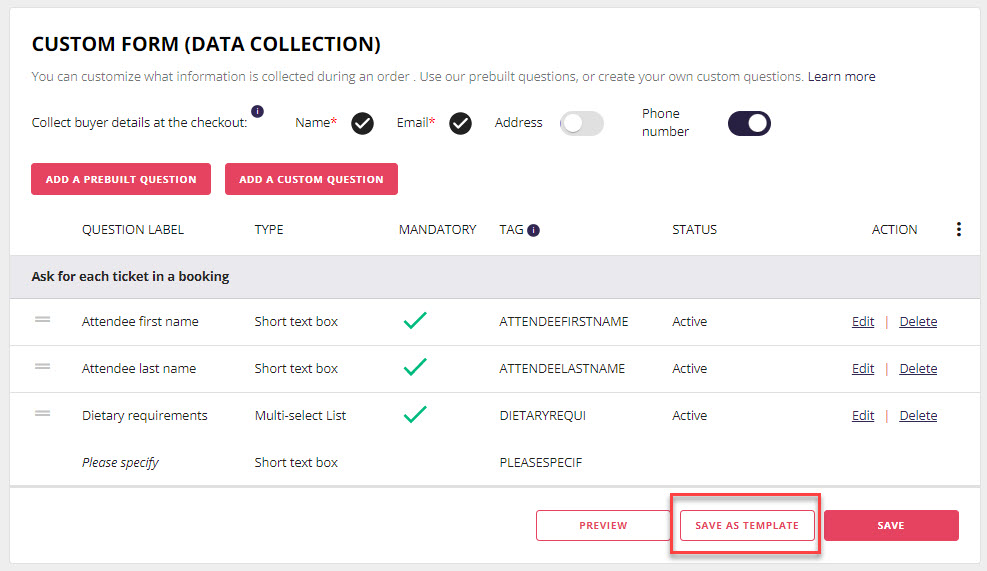This screenshot has height=571, width=987.
Task: Click mandatory checkmark for Attendee last name
Action: click(415, 368)
